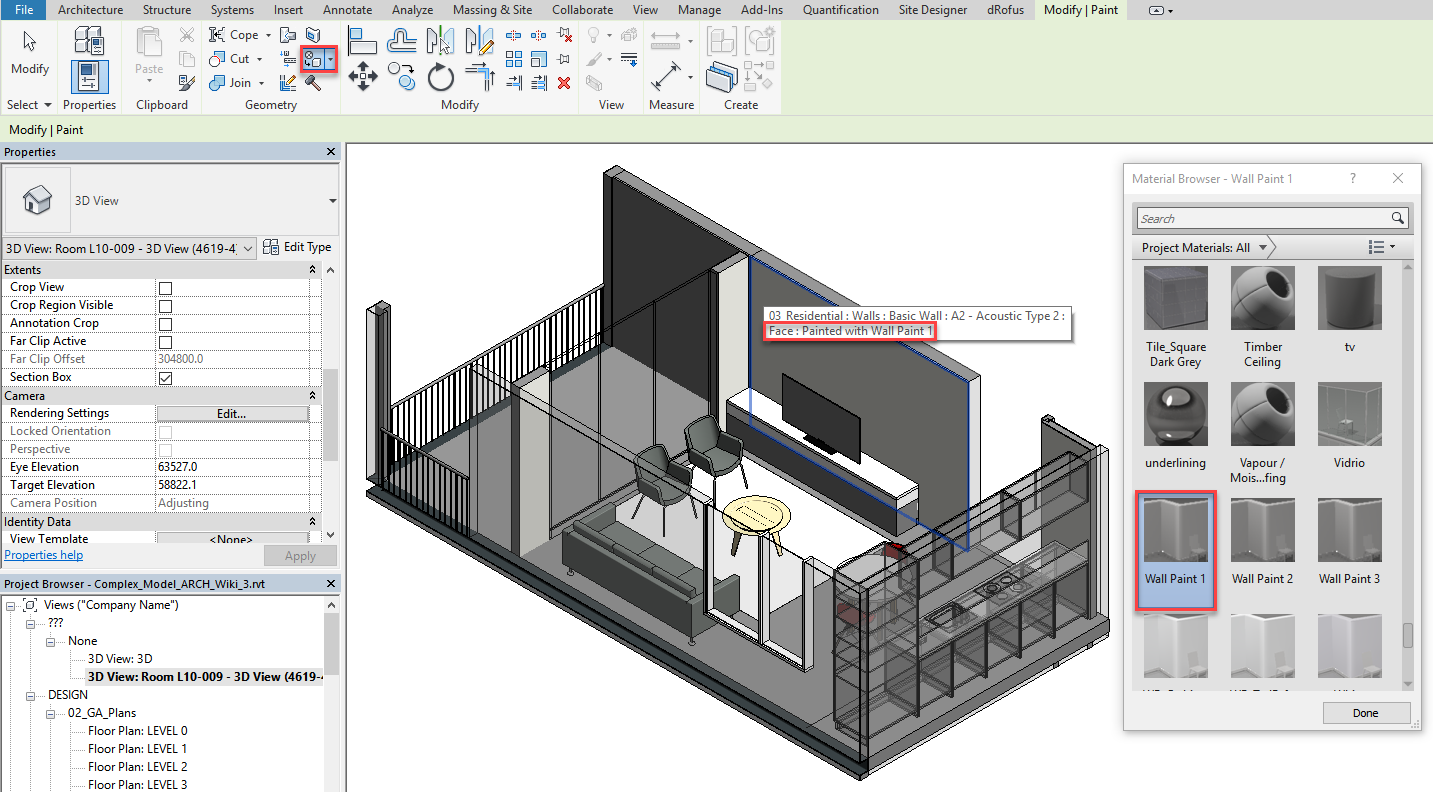Tick the Far Clip Active checkbox
The image size is (1433, 792).
coord(166,342)
